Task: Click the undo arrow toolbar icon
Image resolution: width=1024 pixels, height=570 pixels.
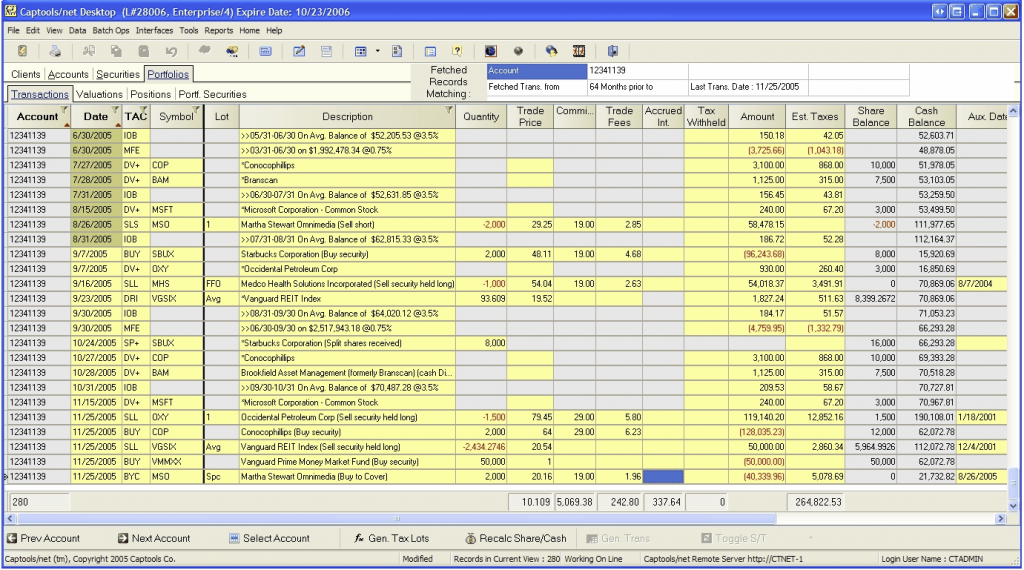Action: tap(171, 51)
